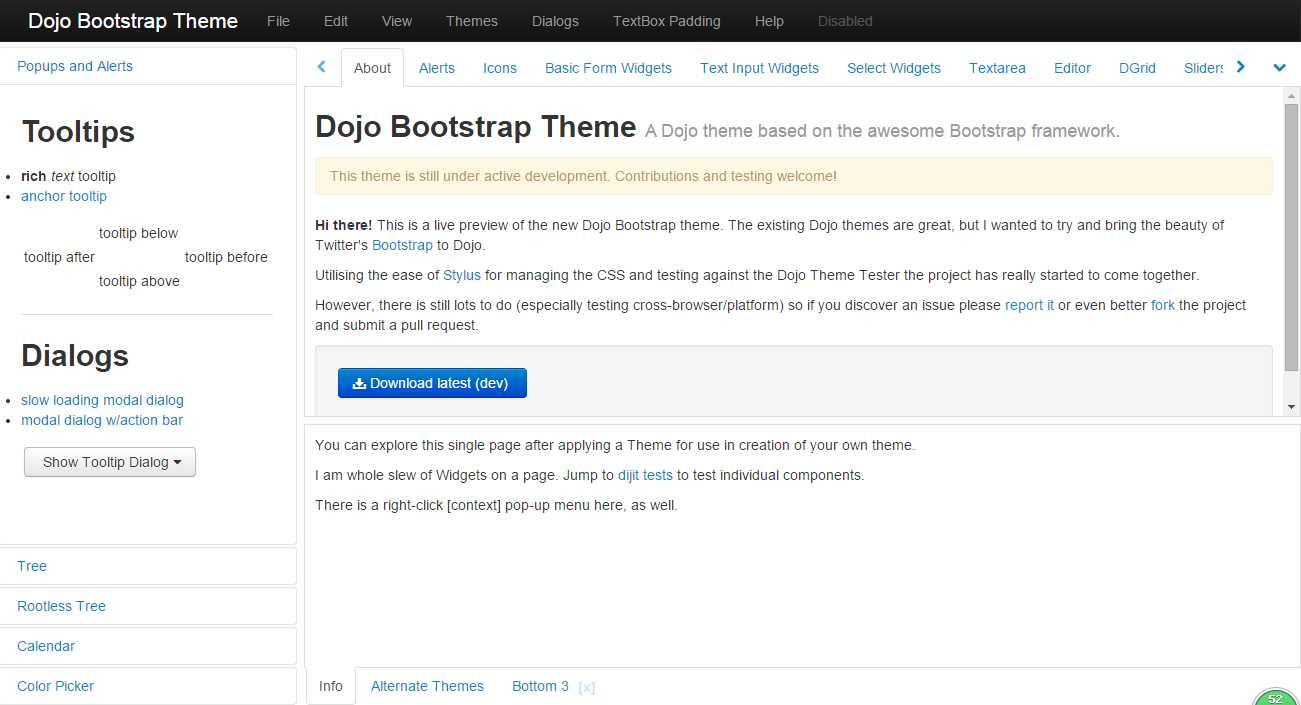This screenshot has height=705, width=1301.
Task: Open the File menu
Action: point(278,21)
